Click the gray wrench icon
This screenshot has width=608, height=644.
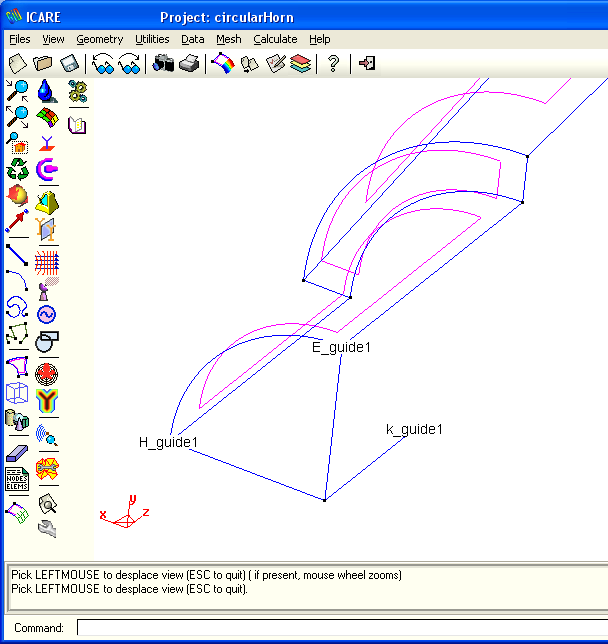(x=47, y=529)
